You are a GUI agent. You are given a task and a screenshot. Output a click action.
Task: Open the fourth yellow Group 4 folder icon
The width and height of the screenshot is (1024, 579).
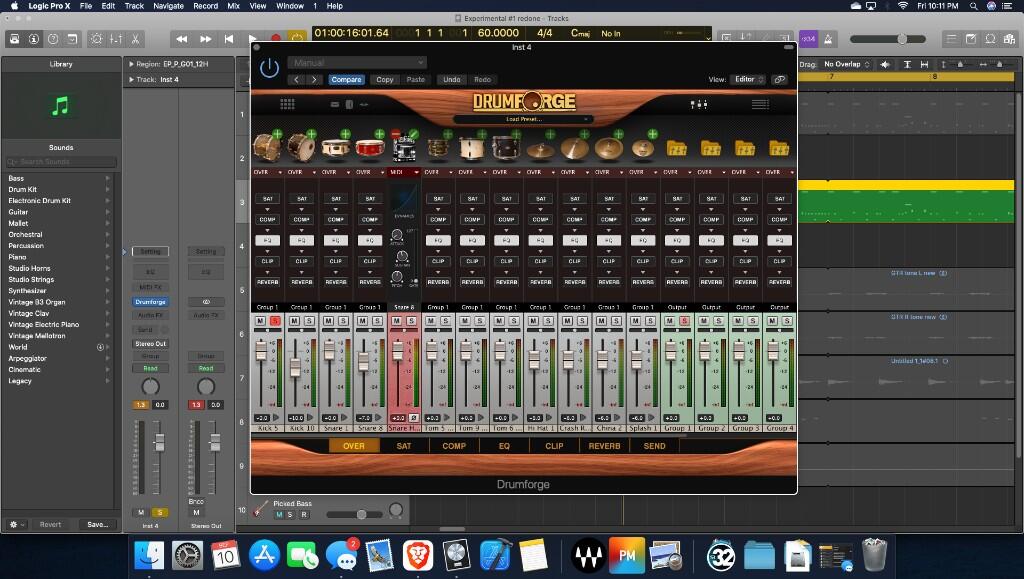tap(779, 149)
